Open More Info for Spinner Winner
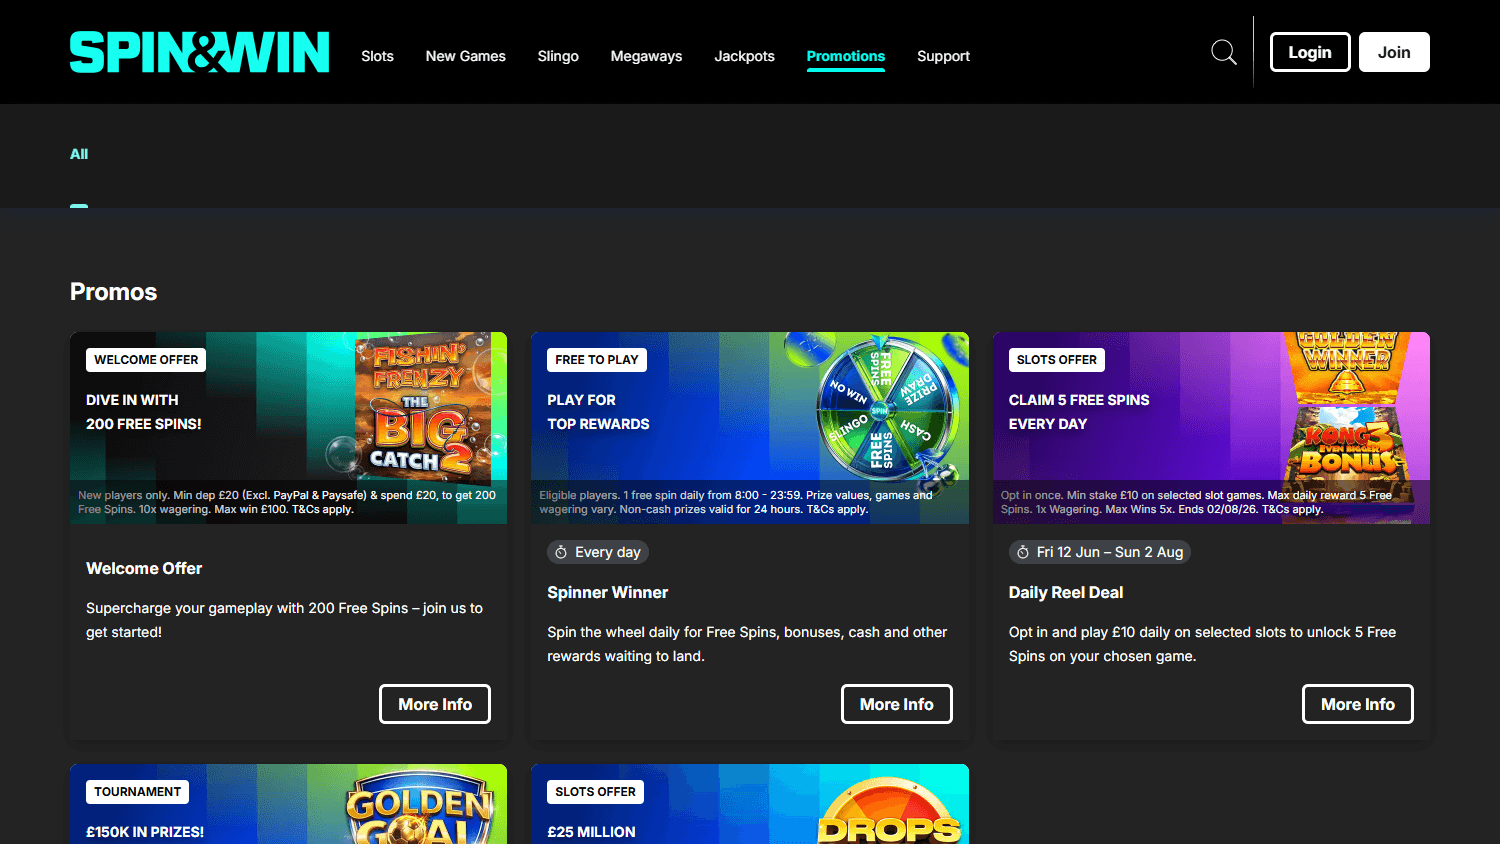 pos(897,704)
